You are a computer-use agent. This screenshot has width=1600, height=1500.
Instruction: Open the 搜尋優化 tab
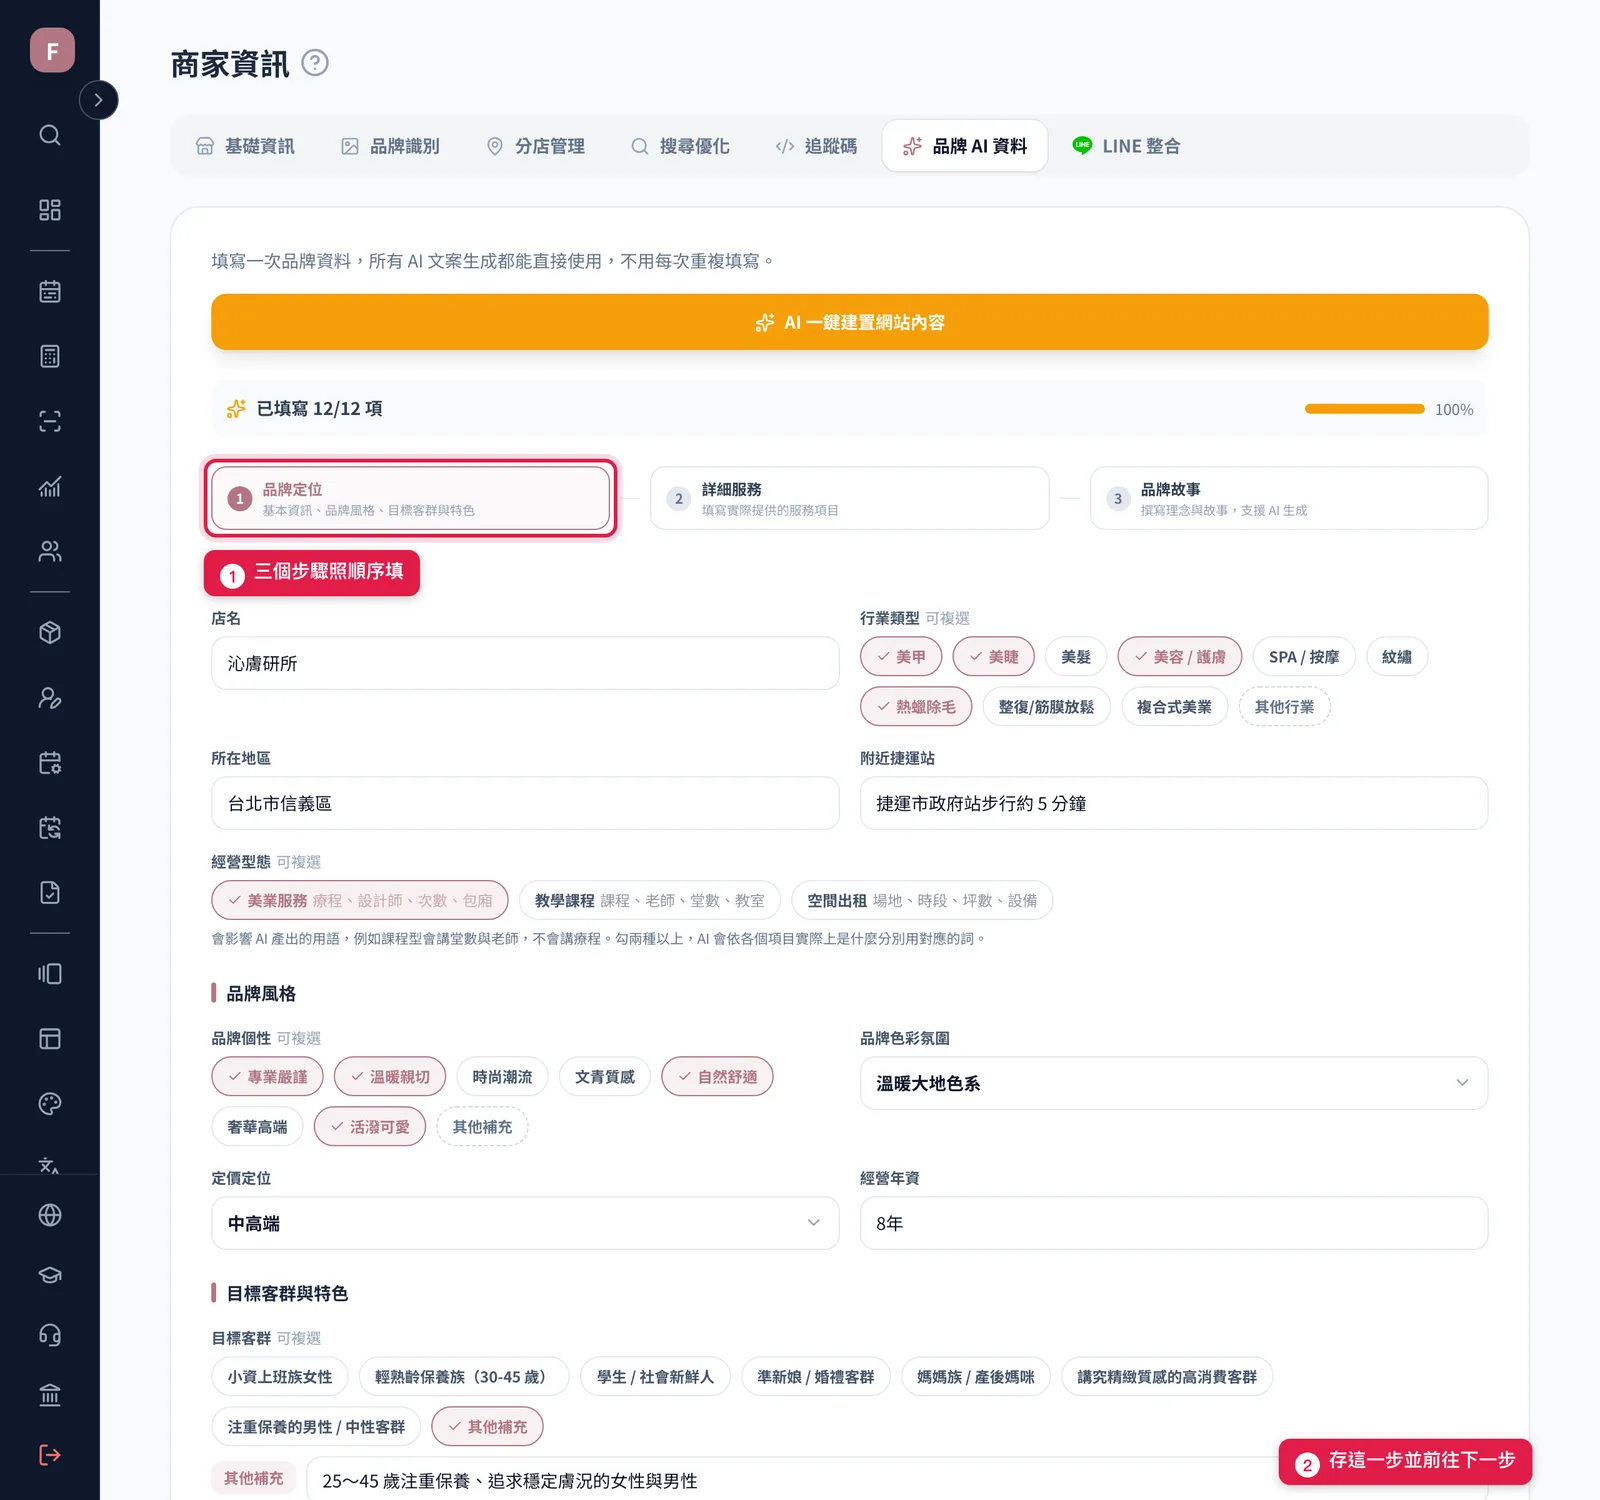tap(680, 146)
